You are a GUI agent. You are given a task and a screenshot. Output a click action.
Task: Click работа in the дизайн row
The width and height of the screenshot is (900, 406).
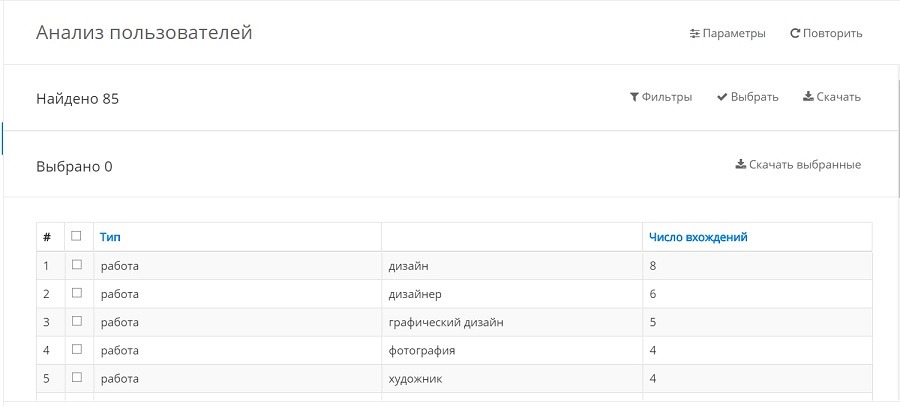pyautogui.click(x=120, y=266)
